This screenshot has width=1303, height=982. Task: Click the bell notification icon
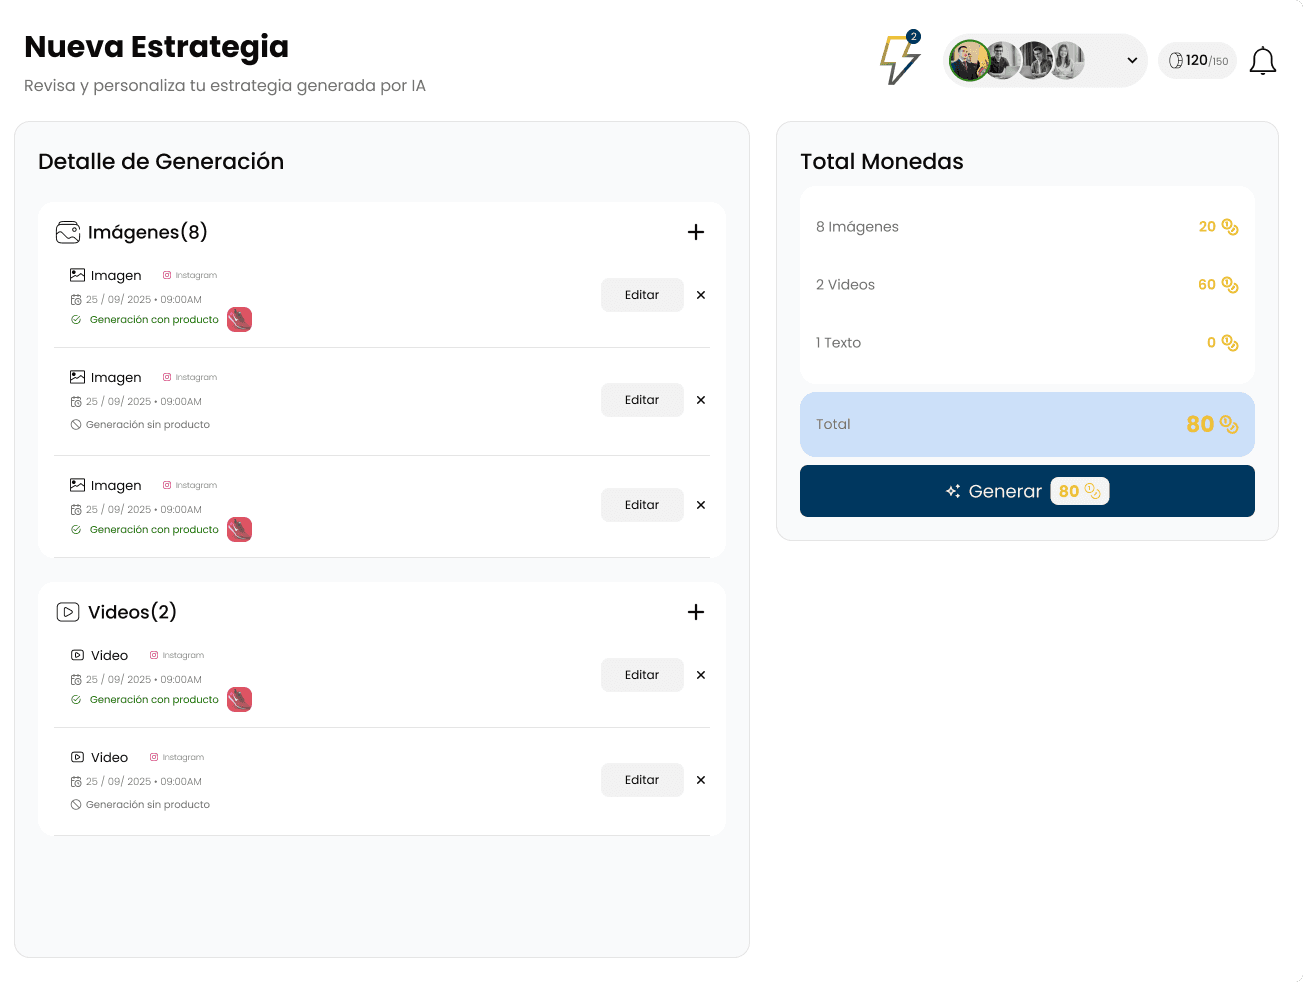pyautogui.click(x=1263, y=61)
